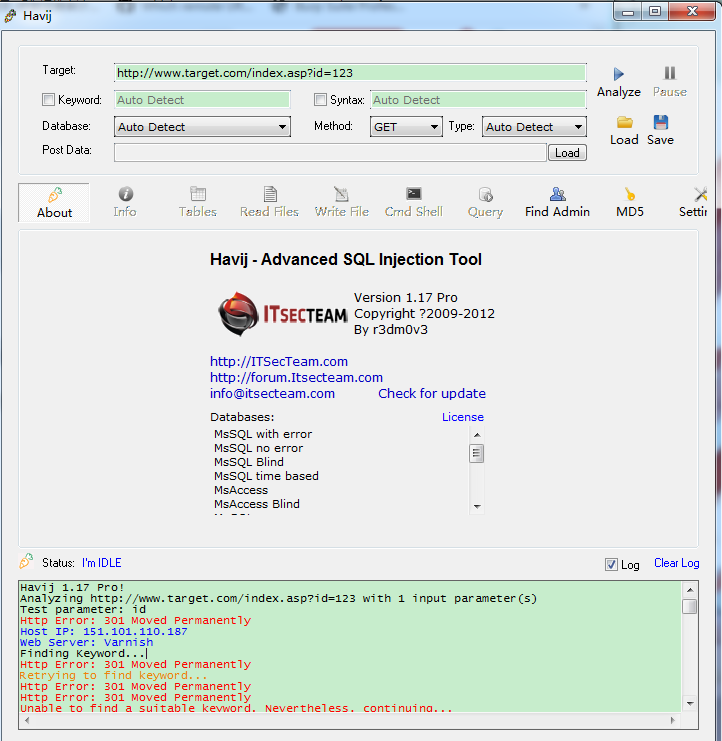The height and width of the screenshot is (741, 722).
Task: Open the forum.Itsecteam.com link
Action: click(x=296, y=378)
